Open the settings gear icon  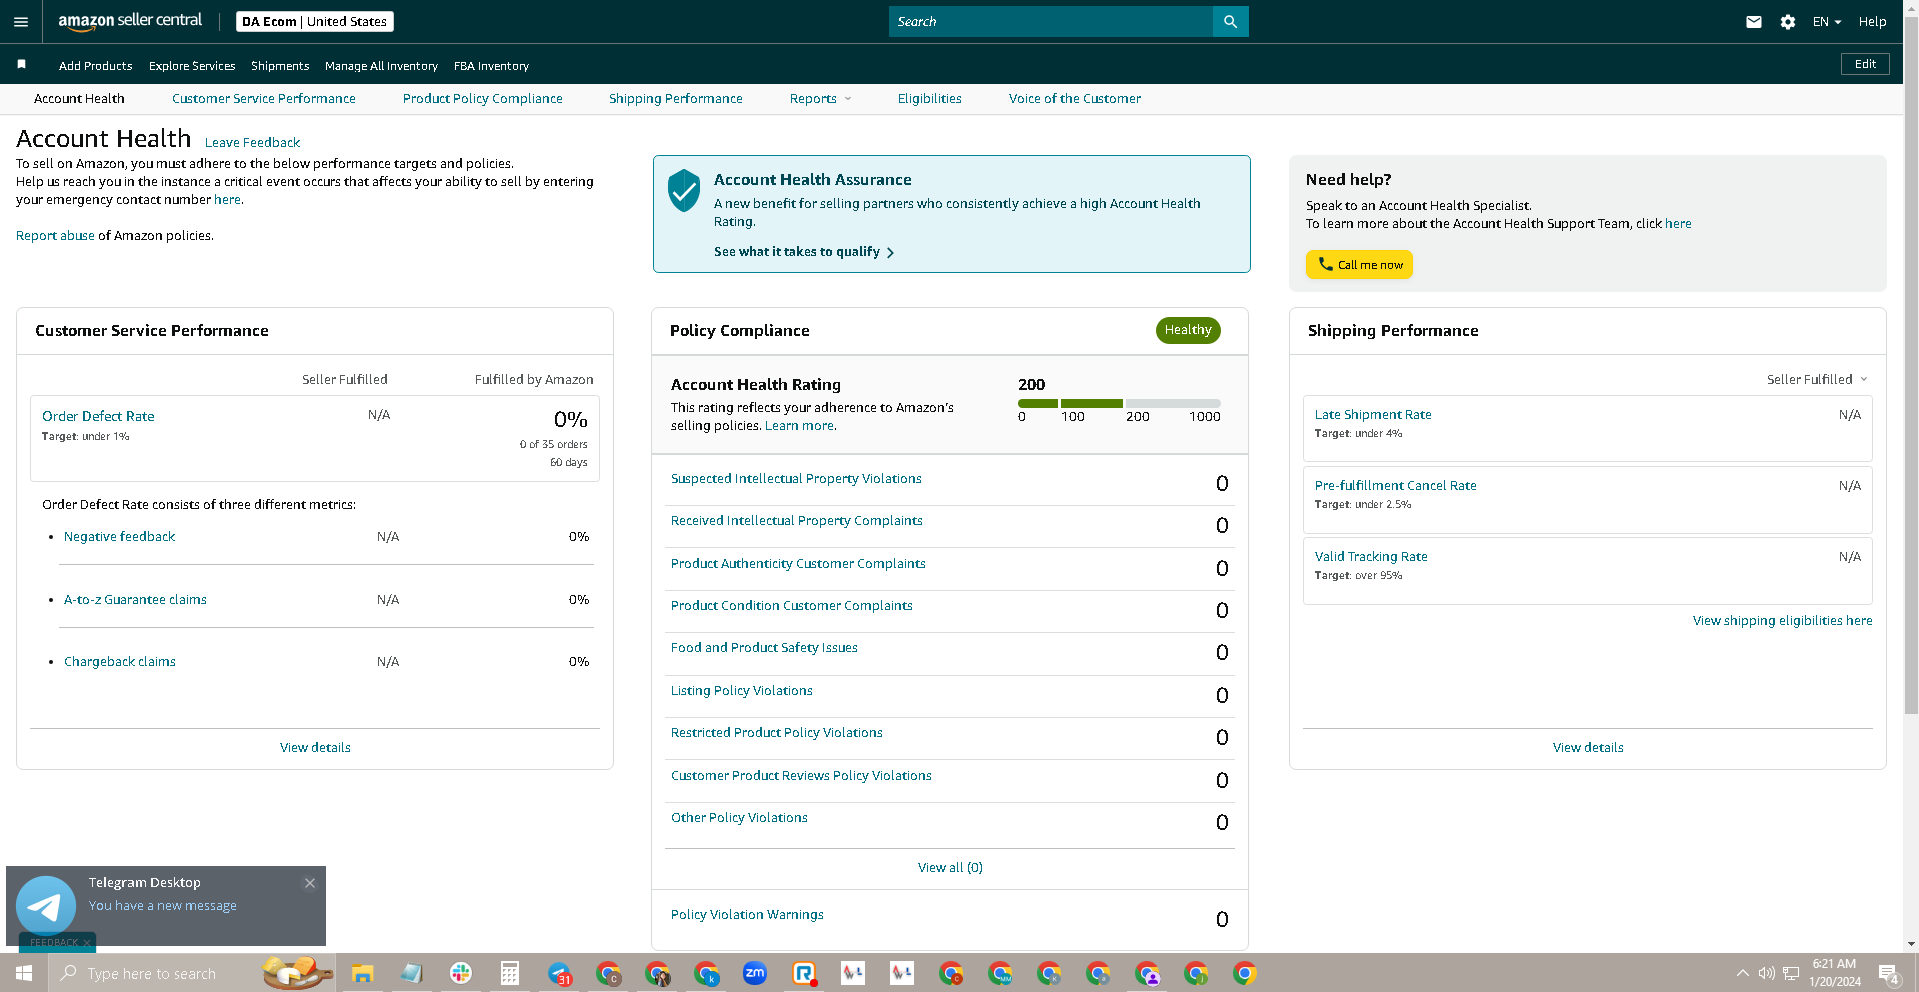pos(1788,21)
